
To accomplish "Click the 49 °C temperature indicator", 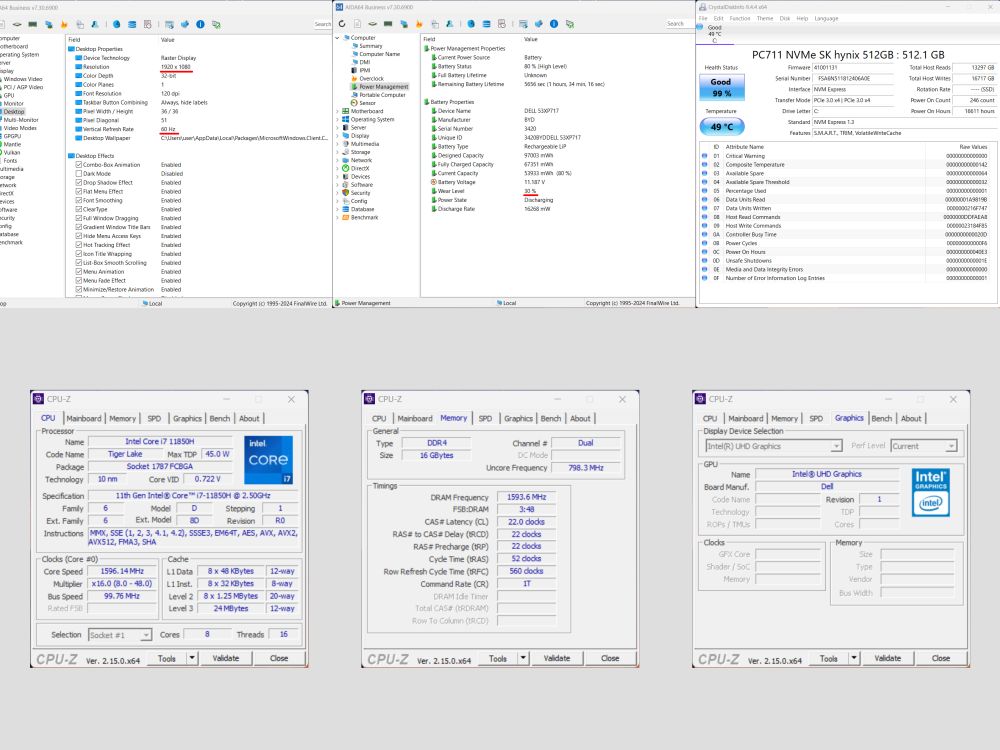I will [720, 127].
